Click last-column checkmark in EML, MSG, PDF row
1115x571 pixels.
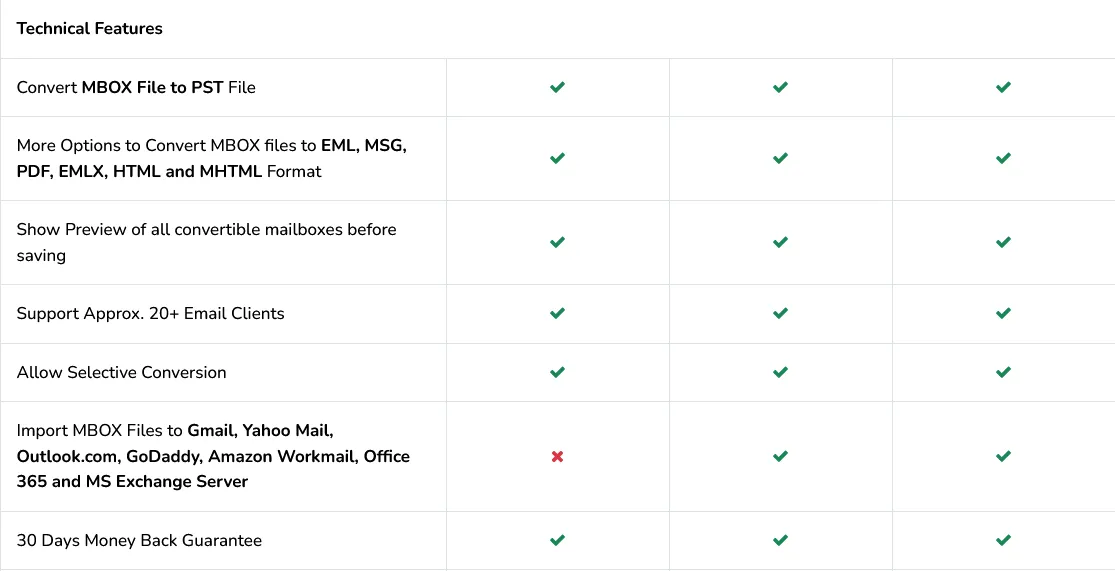pyautogui.click(x=1003, y=158)
